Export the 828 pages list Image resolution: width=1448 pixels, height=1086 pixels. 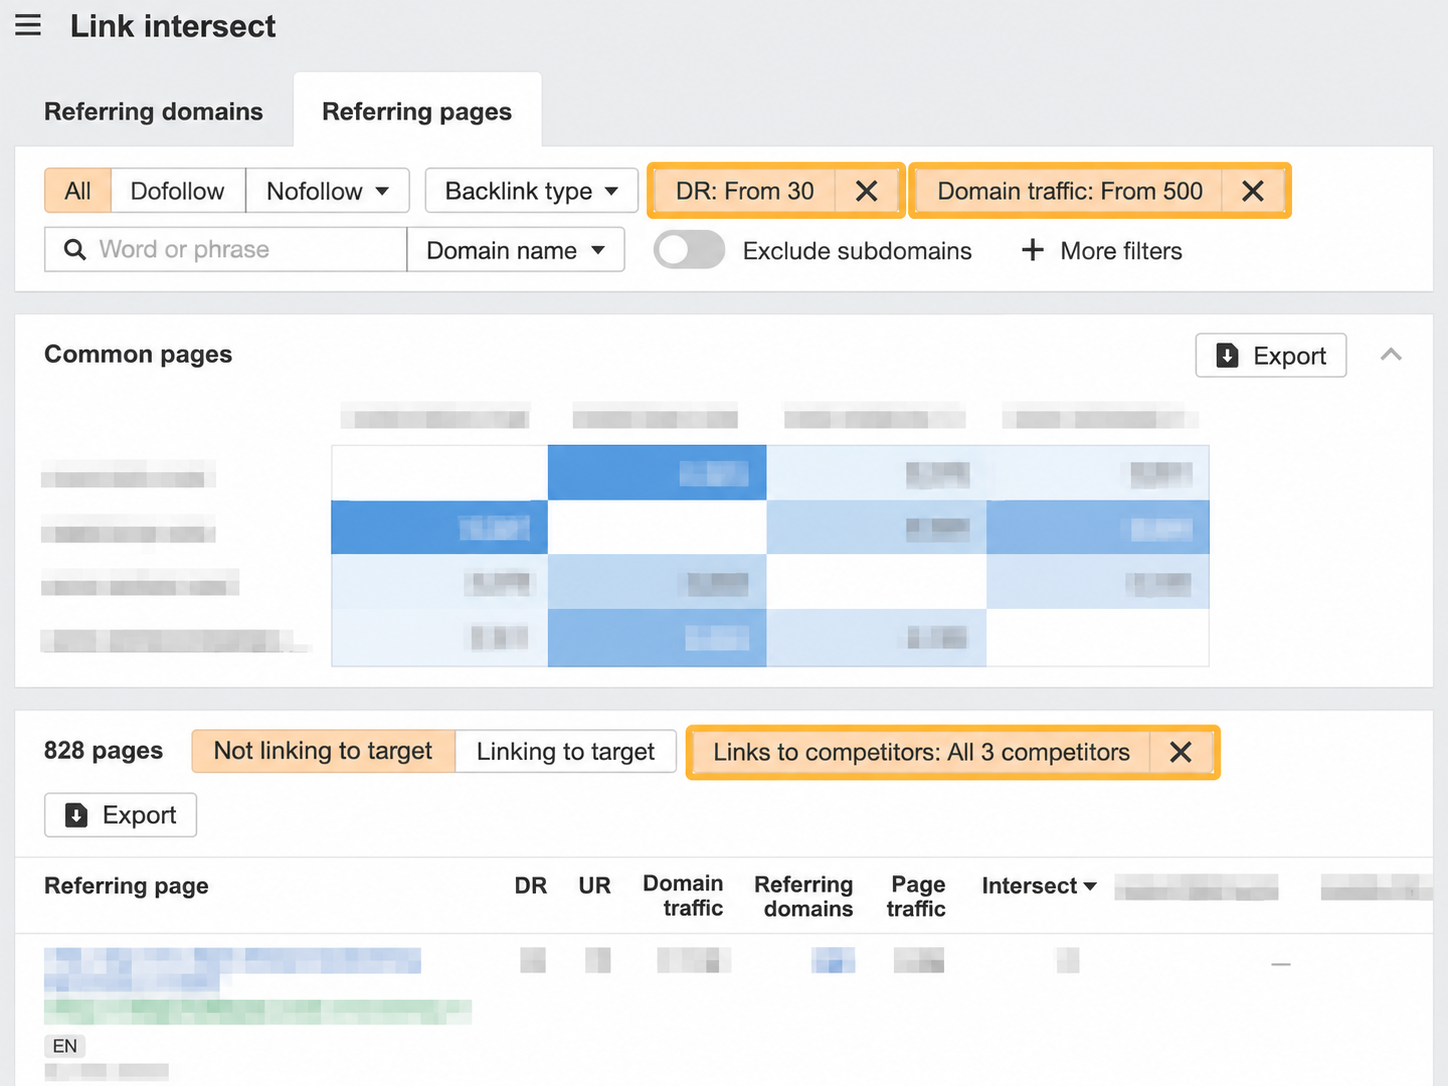click(x=120, y=815)
